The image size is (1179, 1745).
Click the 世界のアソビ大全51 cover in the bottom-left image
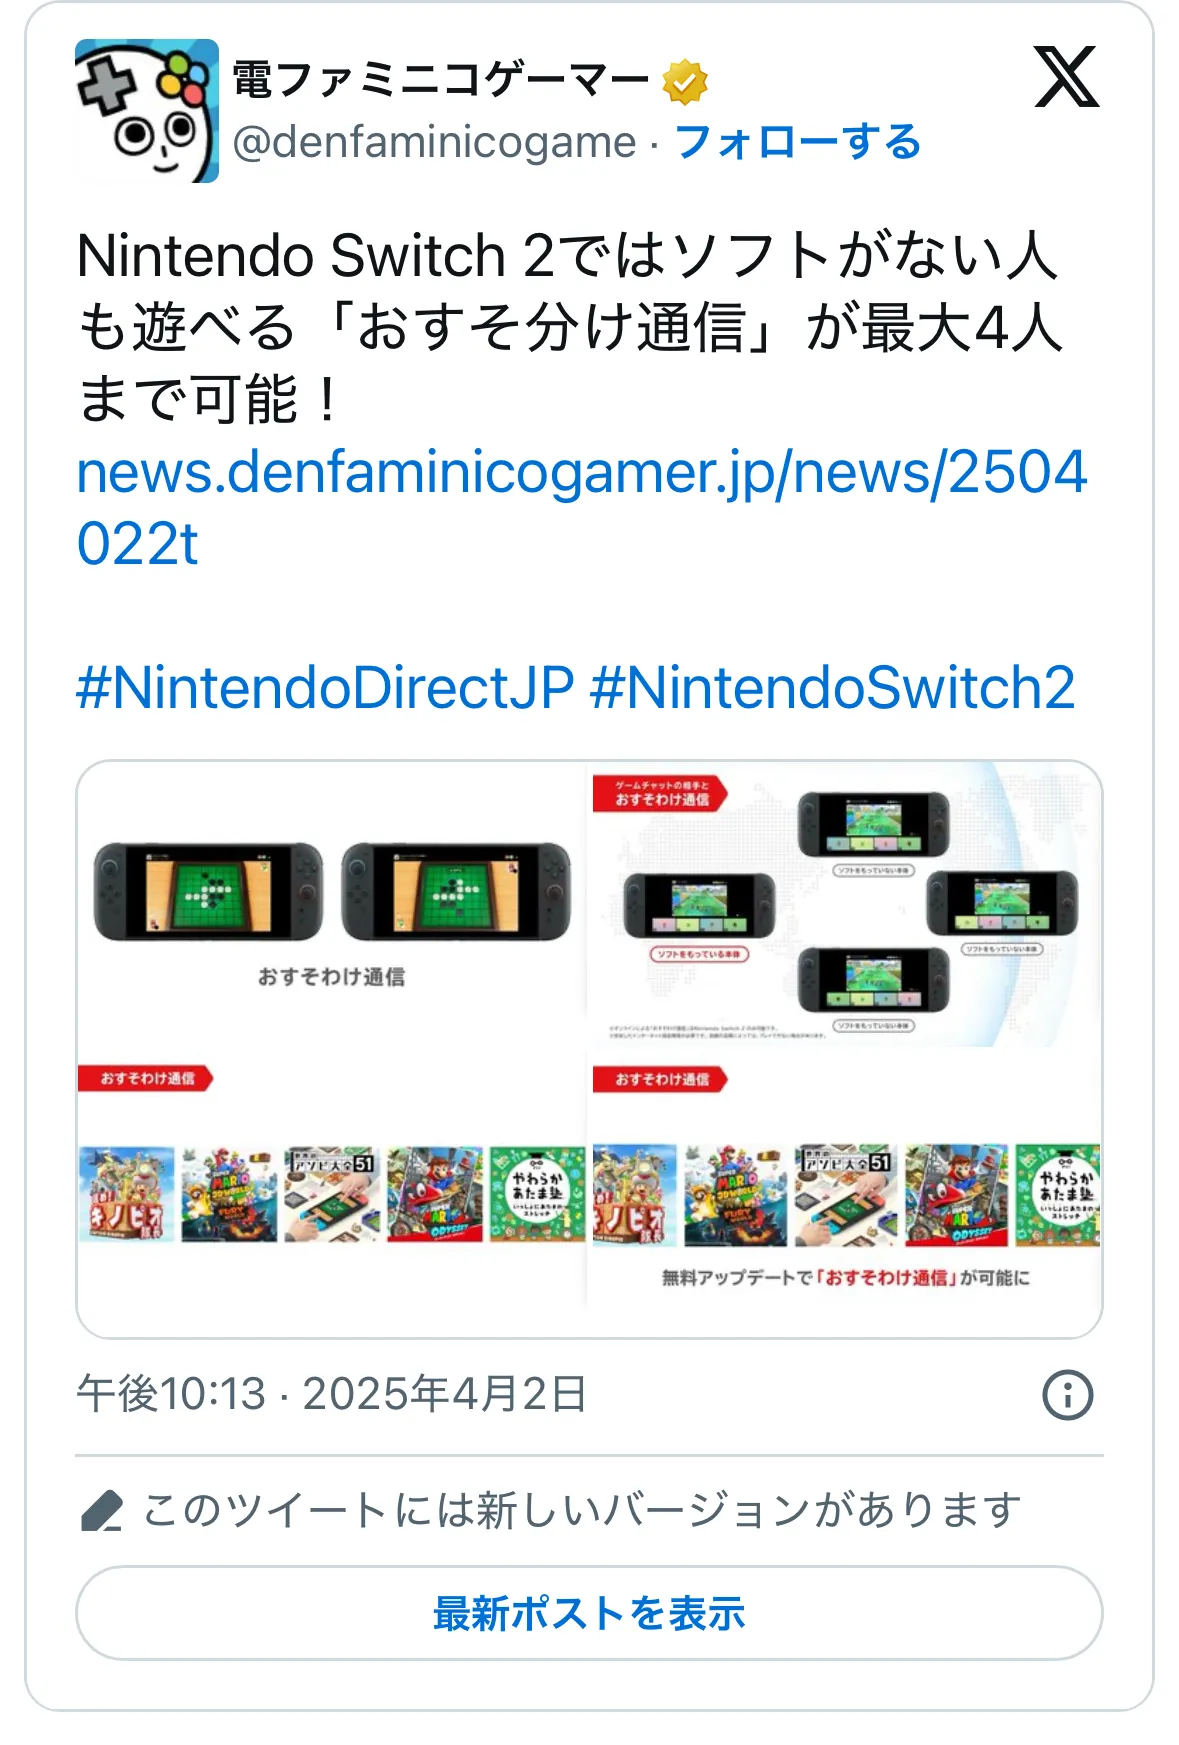coord(332,1194)
